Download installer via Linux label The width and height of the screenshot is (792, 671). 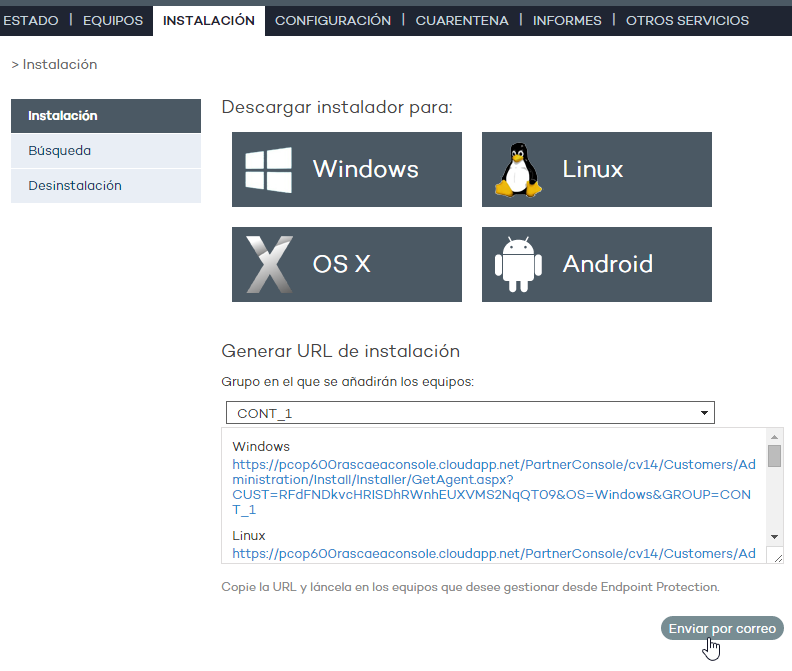(x=593, y=169)
